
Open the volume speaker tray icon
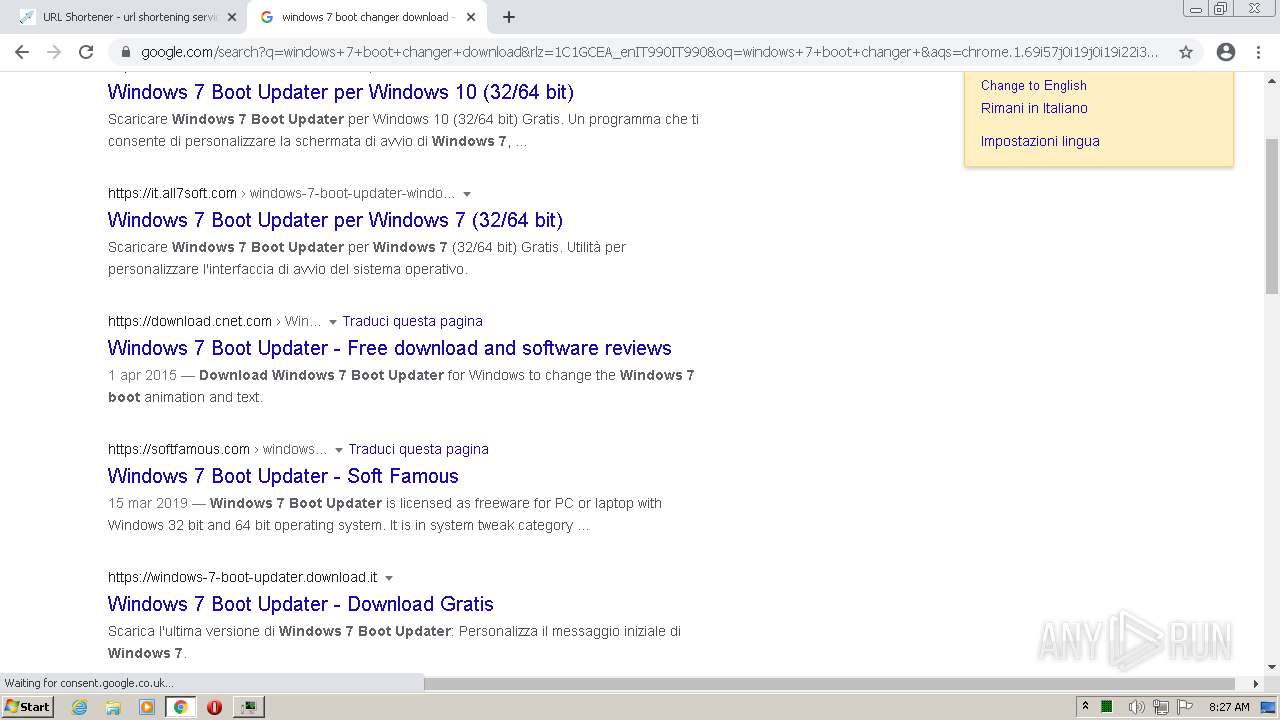tap(1136, 707)
